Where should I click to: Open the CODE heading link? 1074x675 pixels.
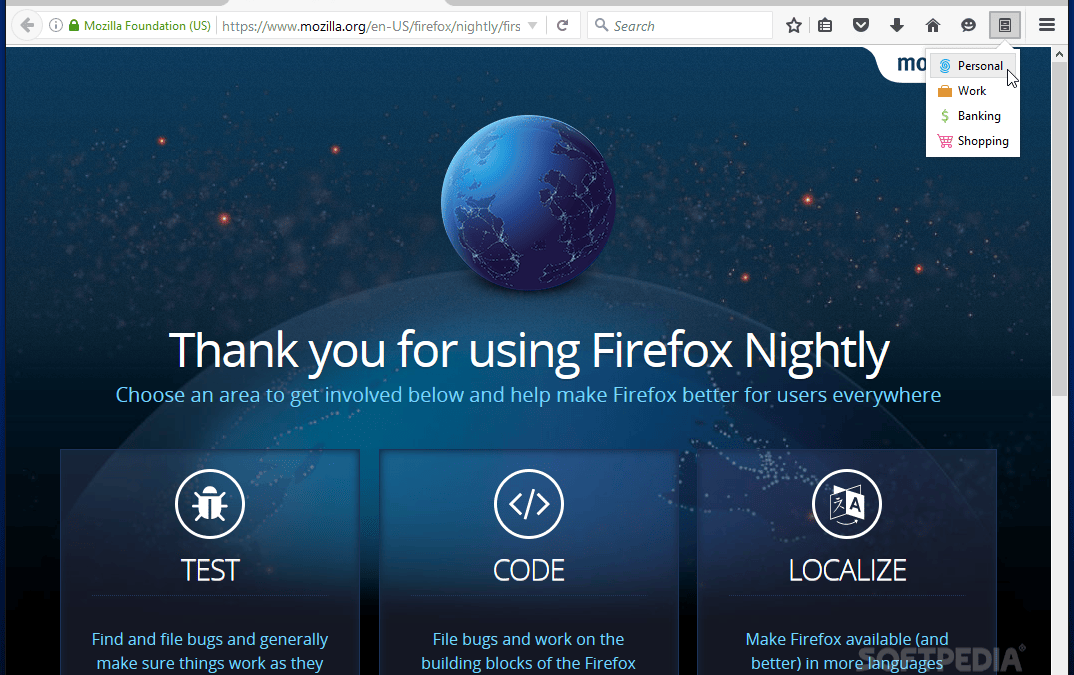[x=529, y=570]
